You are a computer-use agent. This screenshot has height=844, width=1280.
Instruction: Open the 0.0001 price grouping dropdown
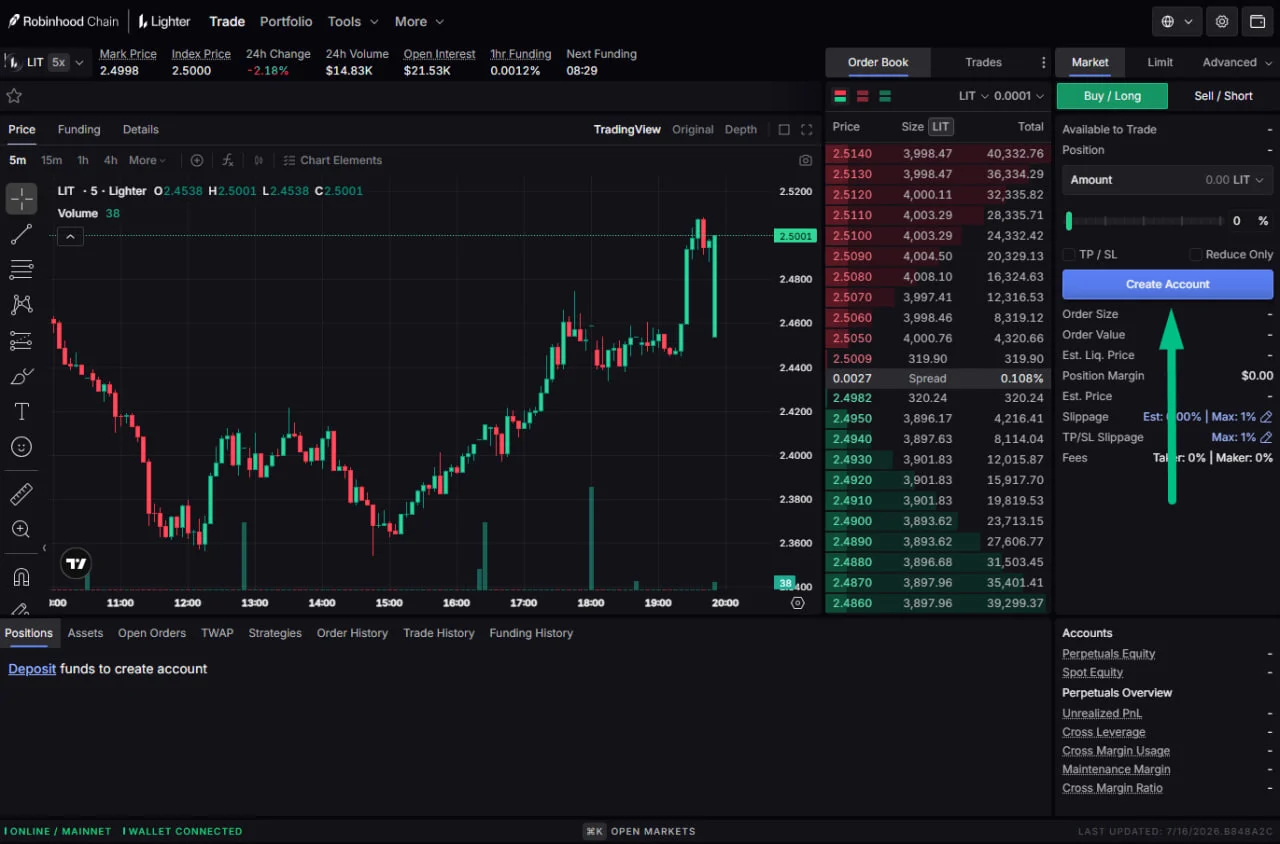[x=1019, y=96]
